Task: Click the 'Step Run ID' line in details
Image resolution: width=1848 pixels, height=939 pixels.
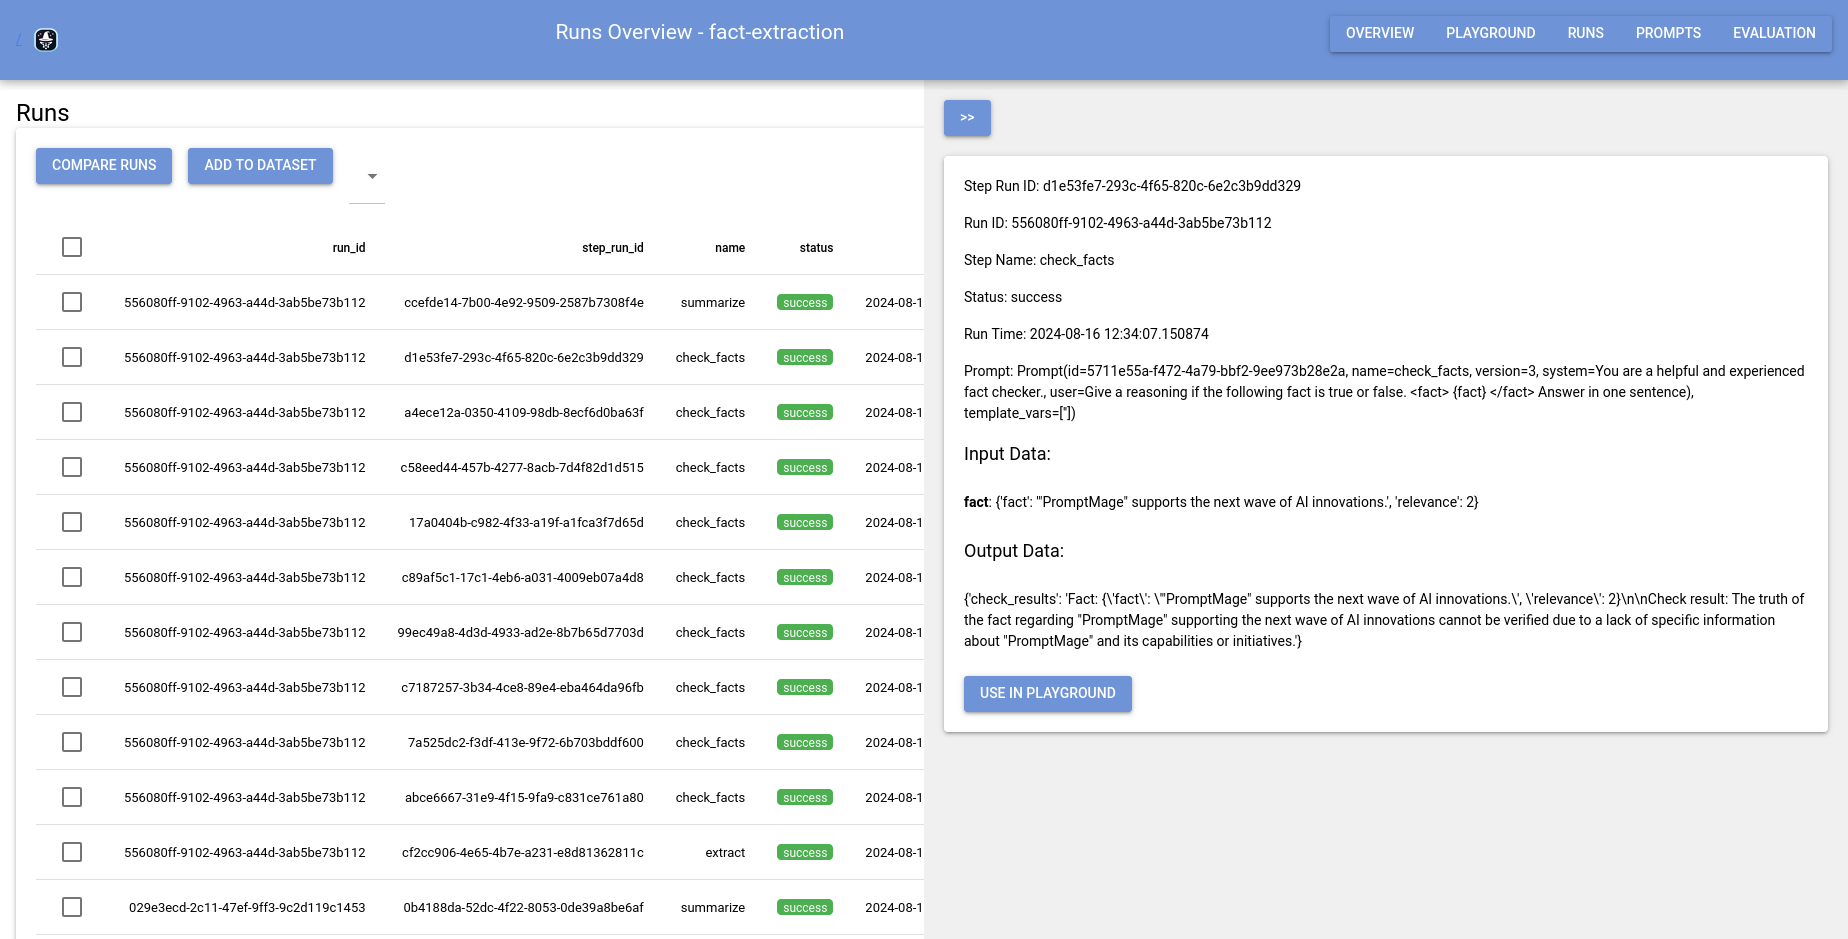Action: (1132, 186)
